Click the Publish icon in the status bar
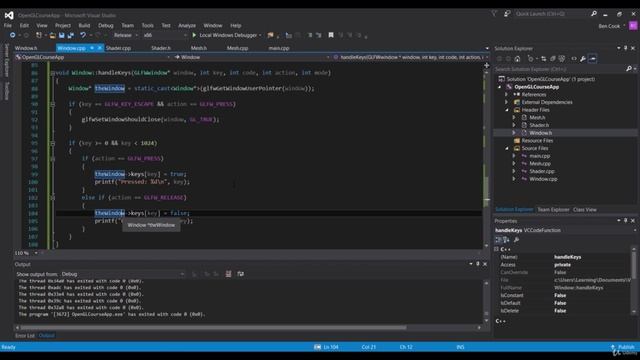 [x=613, y=347]
